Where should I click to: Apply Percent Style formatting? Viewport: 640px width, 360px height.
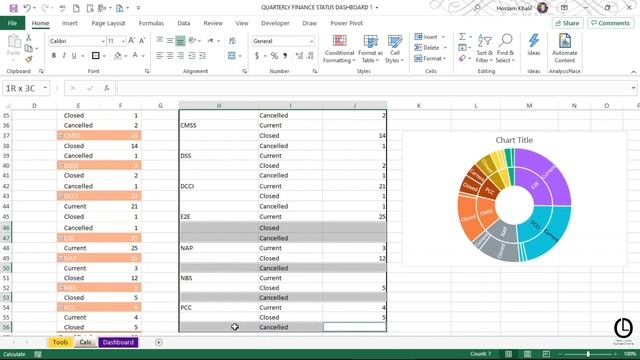tap(274, 56)
